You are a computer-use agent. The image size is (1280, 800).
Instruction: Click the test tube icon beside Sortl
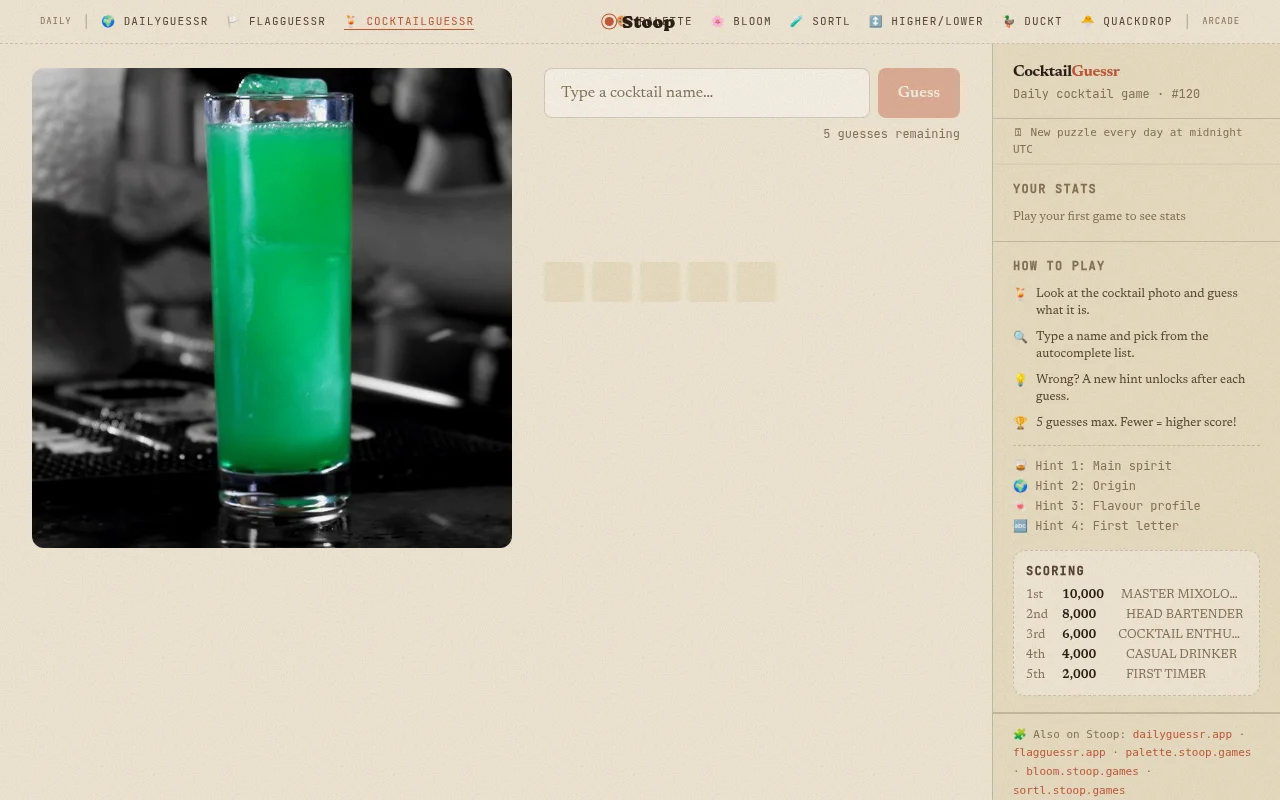796,21
